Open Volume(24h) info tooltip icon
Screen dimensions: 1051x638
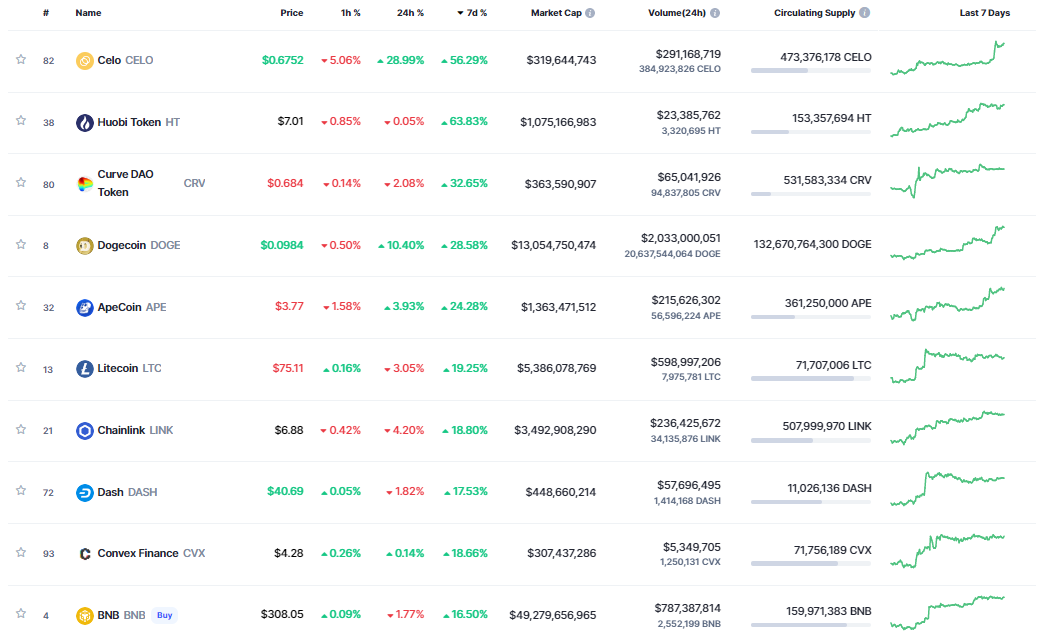click(x=715, y=13)
